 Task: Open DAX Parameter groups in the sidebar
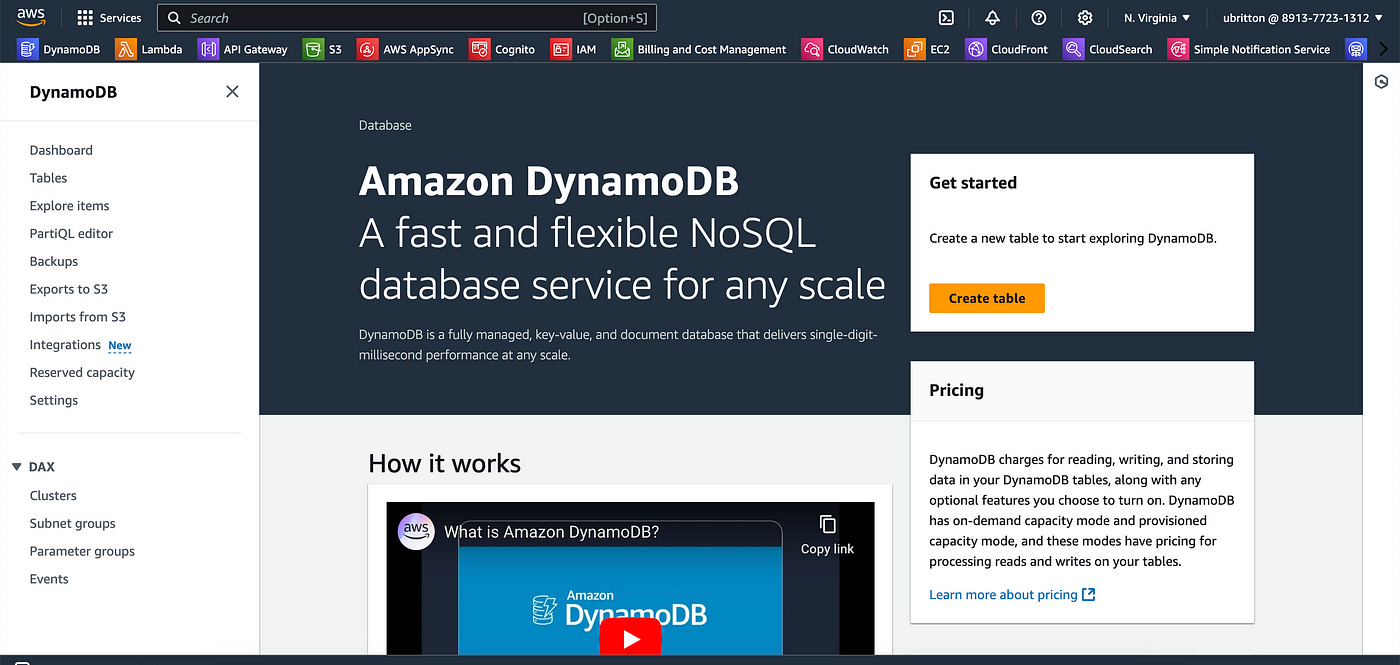click(x=82, y=551)
